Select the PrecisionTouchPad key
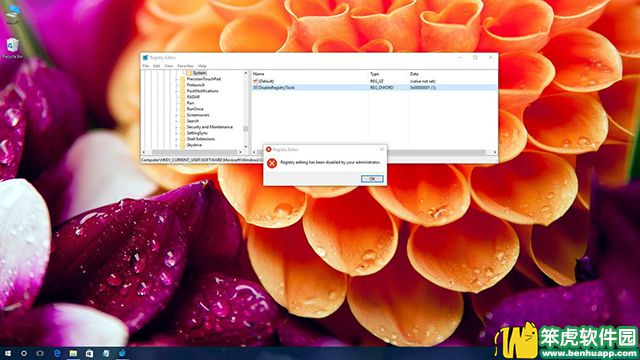This screenshot has width=640, height=360. (x=204, y=79)
